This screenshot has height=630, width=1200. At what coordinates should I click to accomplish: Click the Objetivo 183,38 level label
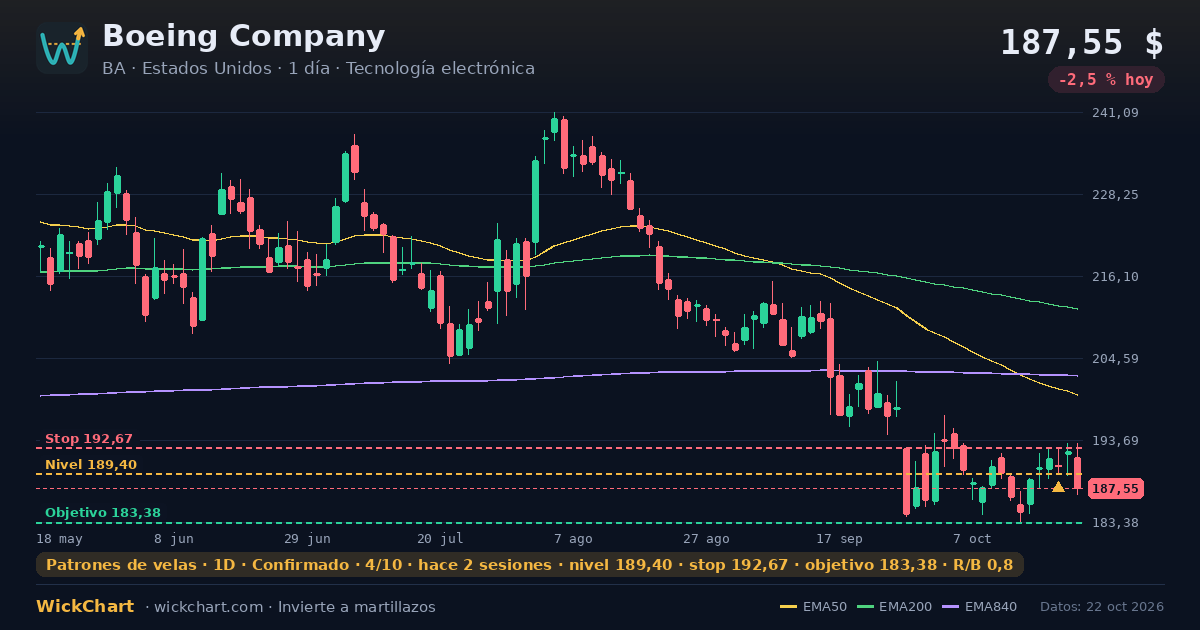pyautogui.click(x=103, y=513)
